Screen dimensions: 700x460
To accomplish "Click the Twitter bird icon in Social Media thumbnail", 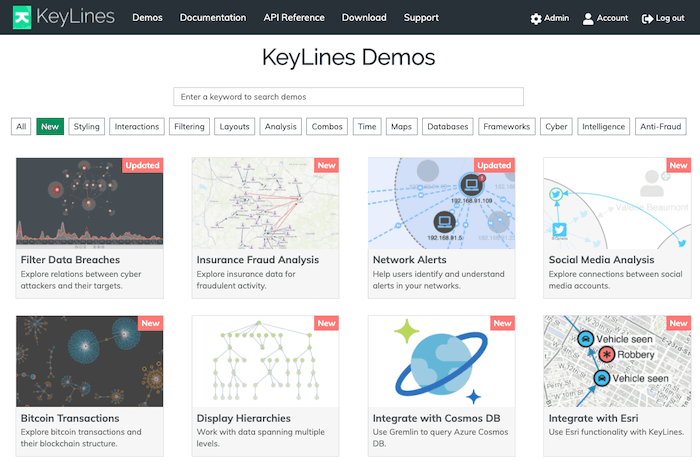I will [559, 230].
